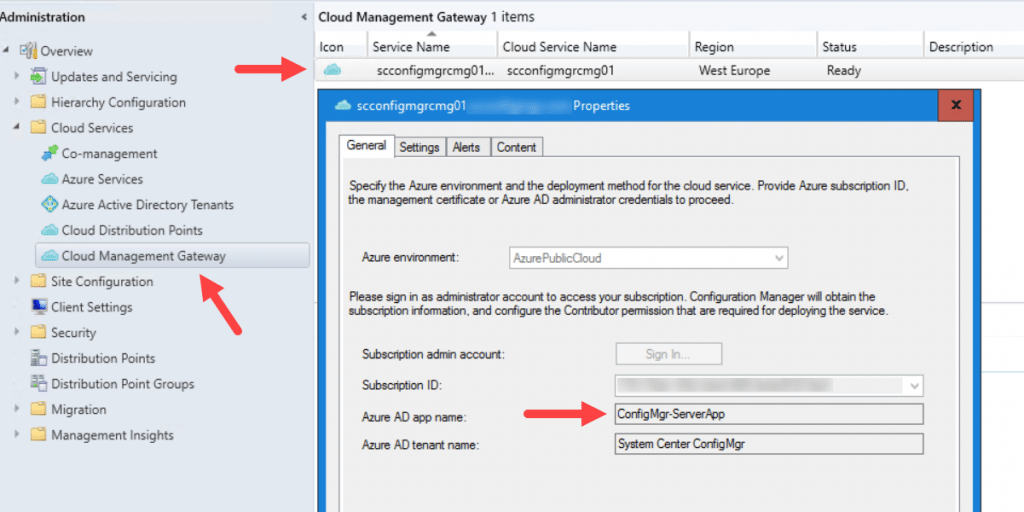Click the Azure AD app name field

point(769,414)
